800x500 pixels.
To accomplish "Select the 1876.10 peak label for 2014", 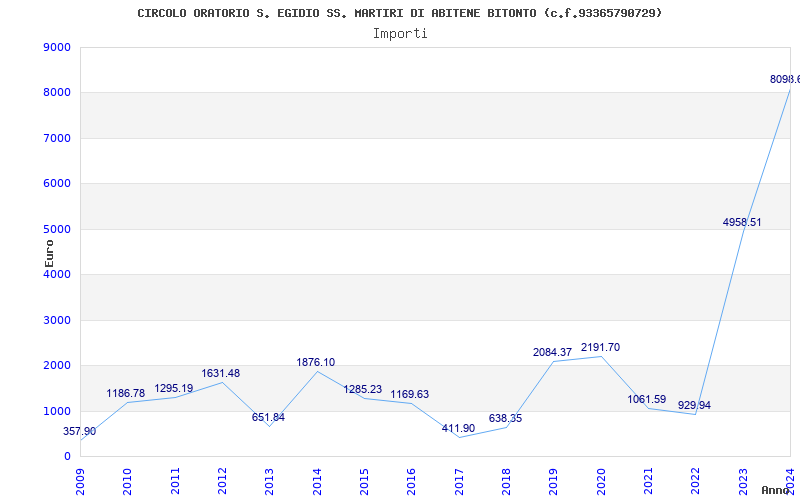I will [x=316, y=362].
